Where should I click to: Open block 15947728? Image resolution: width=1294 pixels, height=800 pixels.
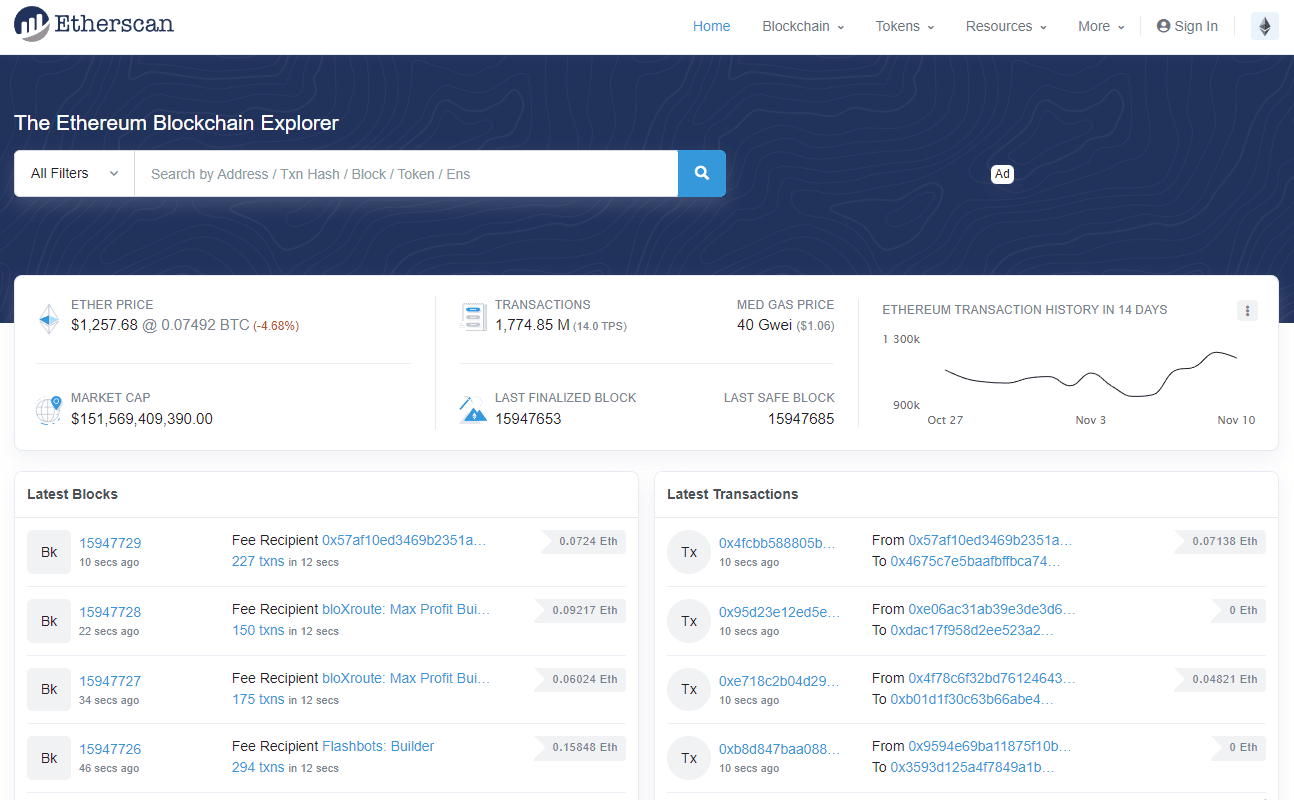pyautogui.click(x=110, y=612)
